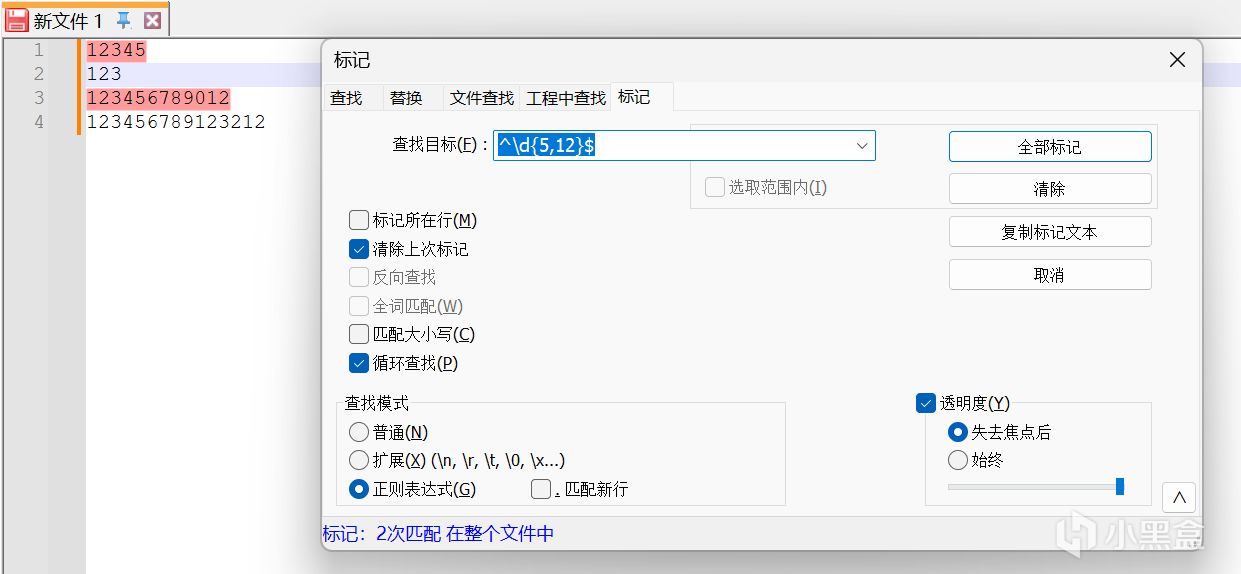
Task: Collapse dialog with the caret button
Action: coord(1179,497)
